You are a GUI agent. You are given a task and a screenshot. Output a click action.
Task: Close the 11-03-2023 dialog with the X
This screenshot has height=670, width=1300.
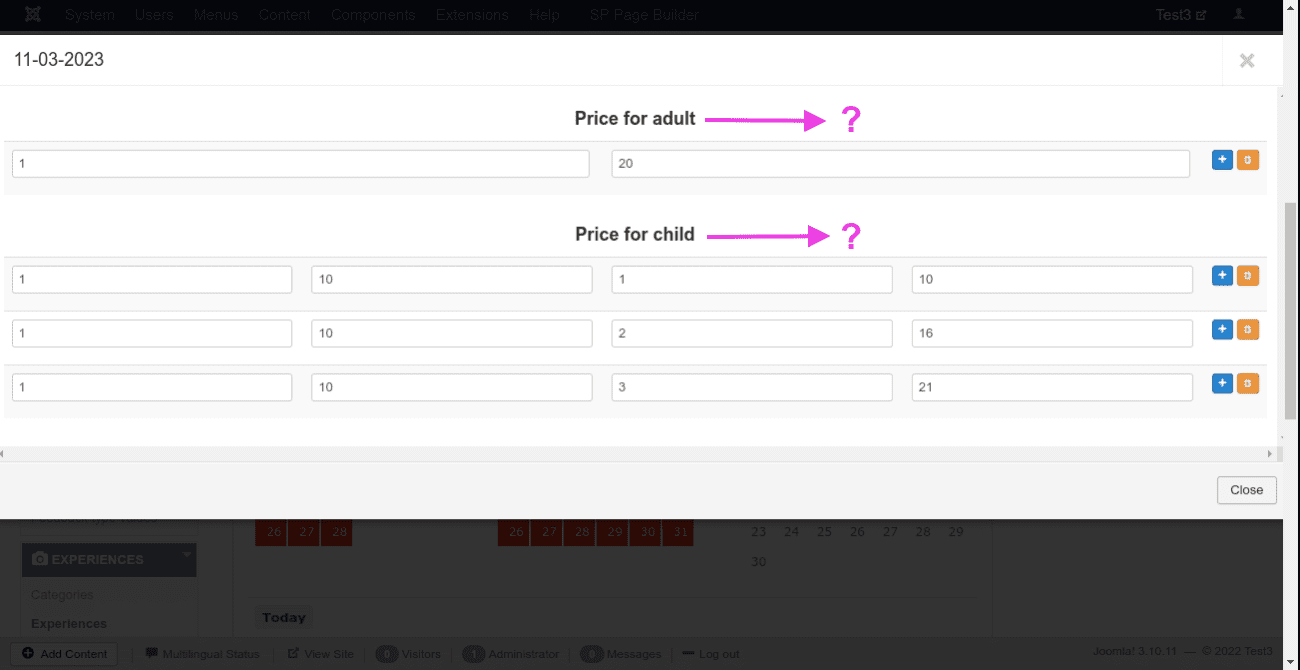click(1247, 61)
